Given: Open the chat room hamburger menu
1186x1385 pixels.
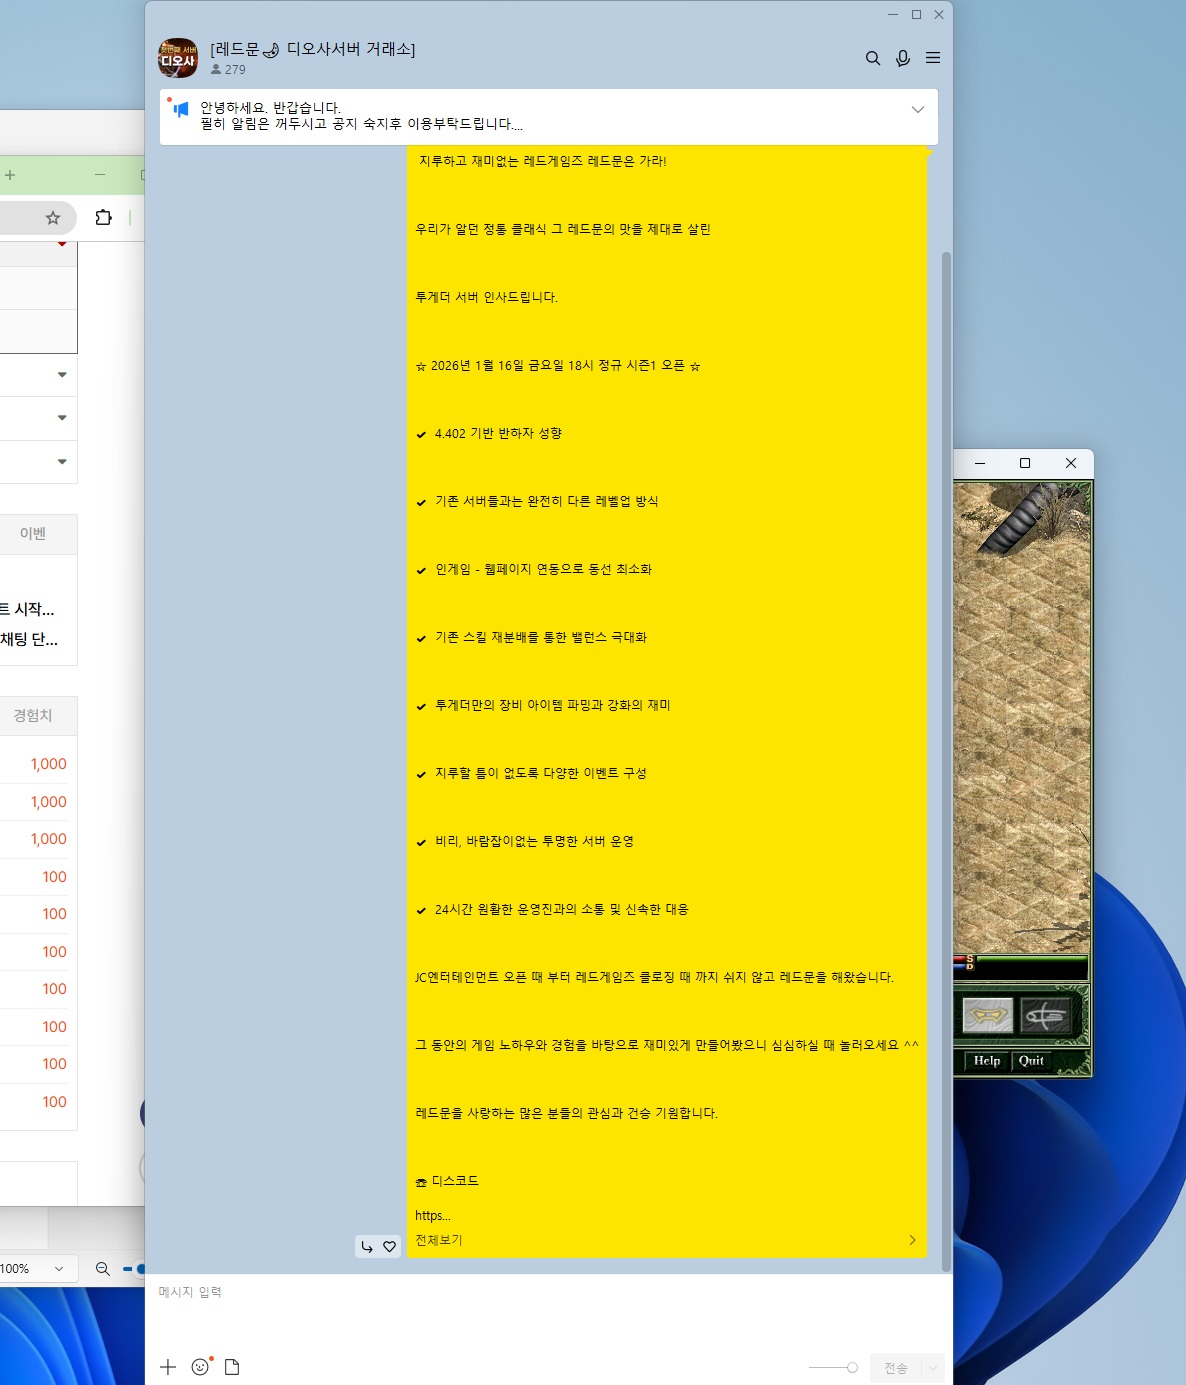Looking at the screenshot, I should point(932,58).
